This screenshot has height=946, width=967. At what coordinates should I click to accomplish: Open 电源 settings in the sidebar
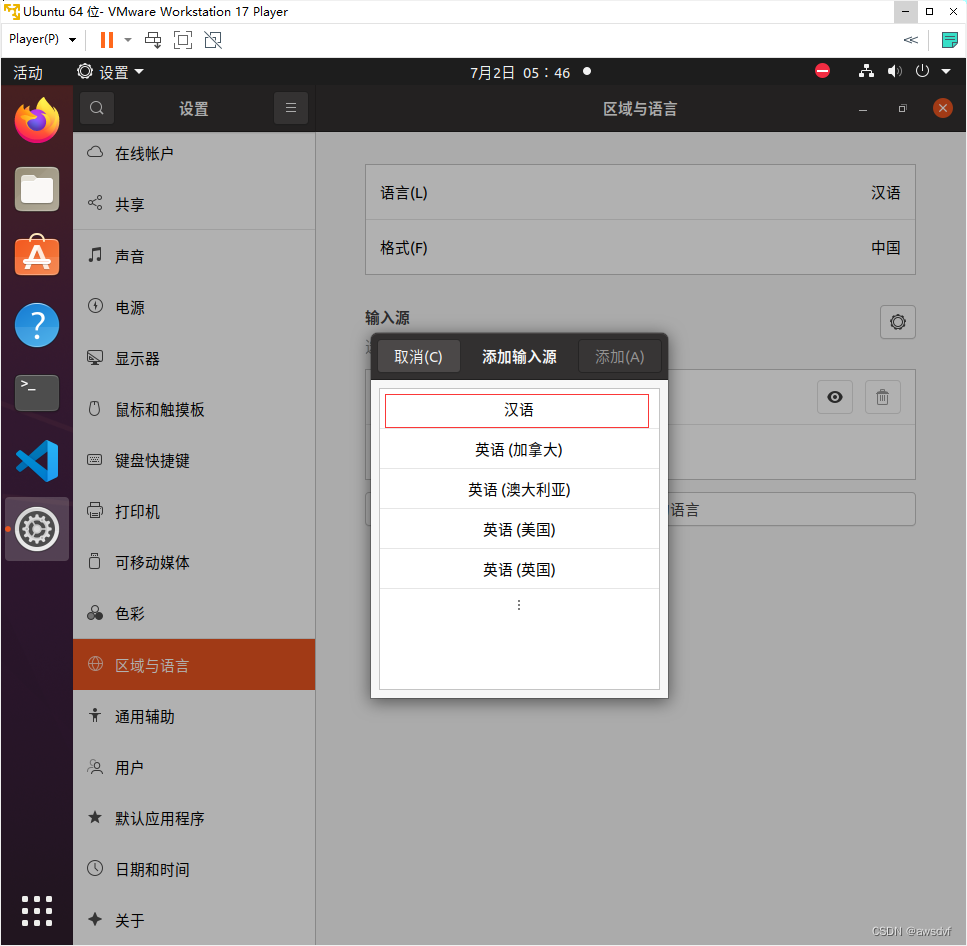pyautogui.click(x=194, y=307)
